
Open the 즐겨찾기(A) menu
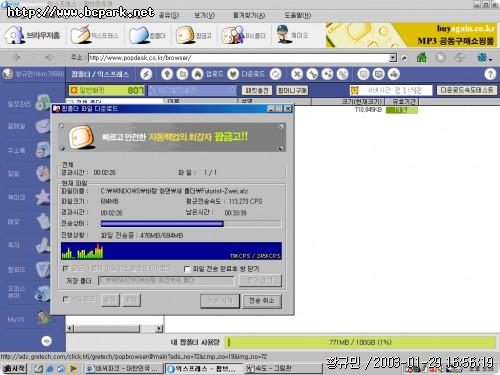[249, 15]
